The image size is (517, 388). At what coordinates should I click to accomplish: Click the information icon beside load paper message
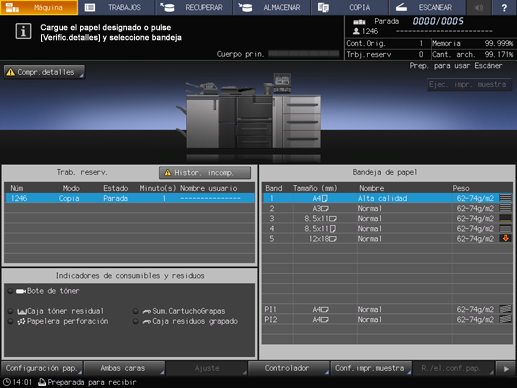click(x=23, y=32)
